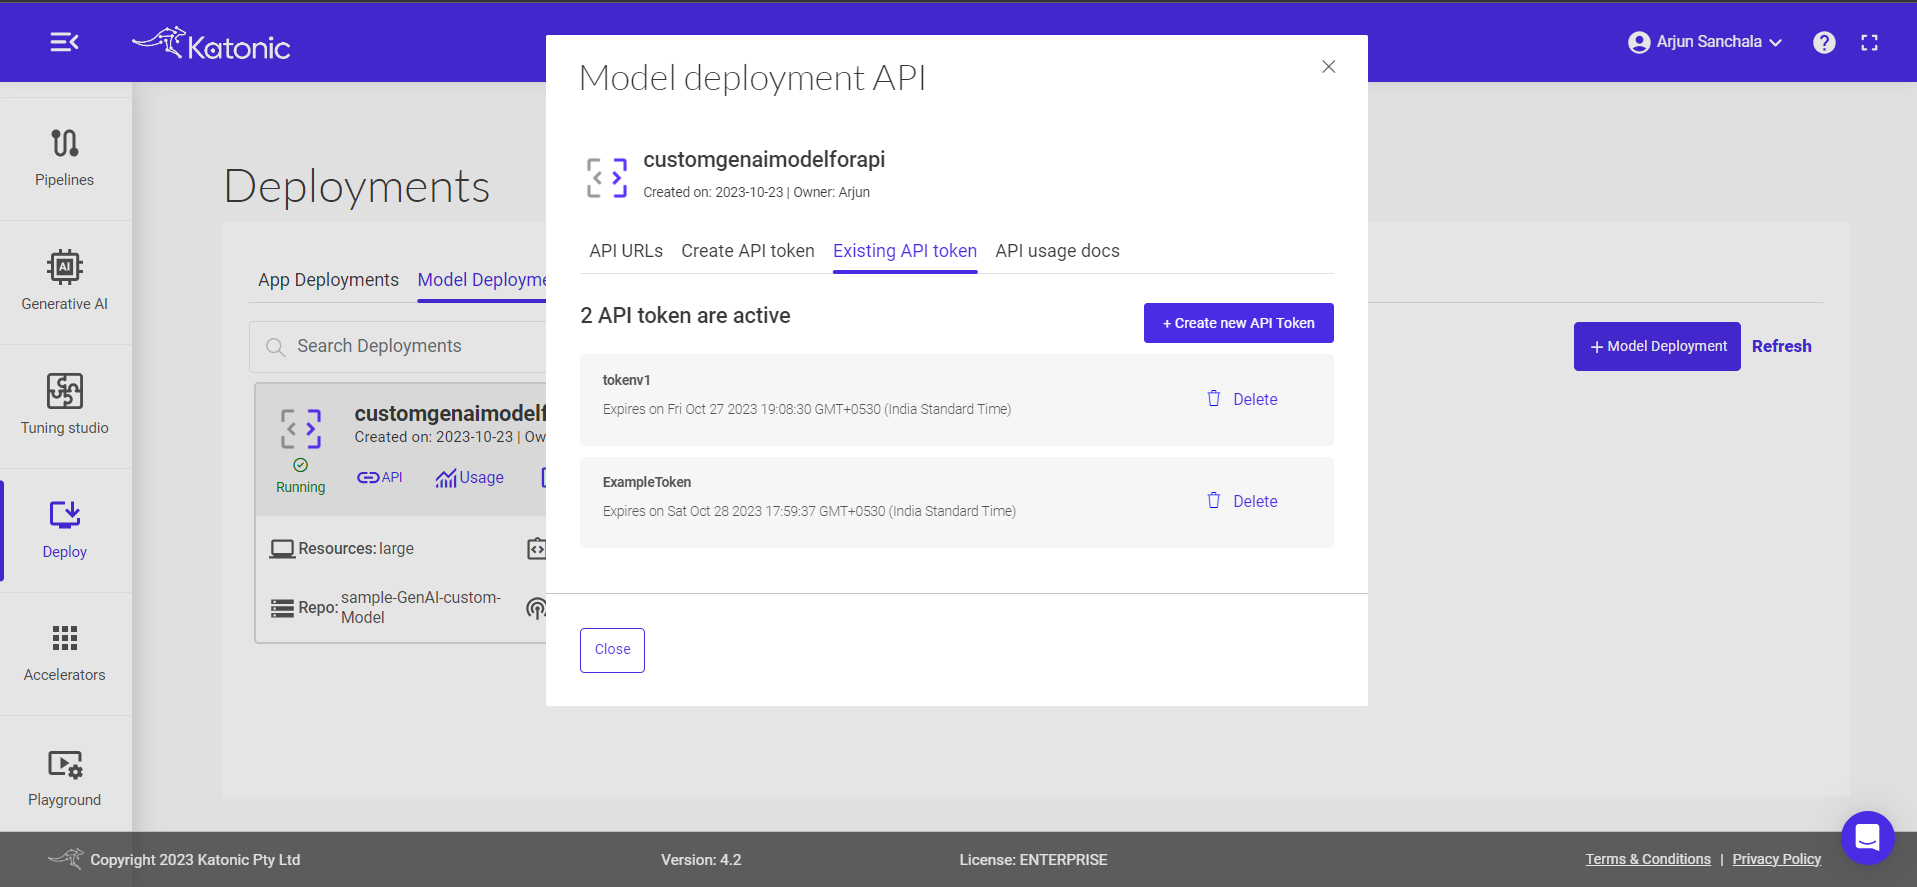Open Playground from the sidebar

pyautogui.click(x=65, y=778)
